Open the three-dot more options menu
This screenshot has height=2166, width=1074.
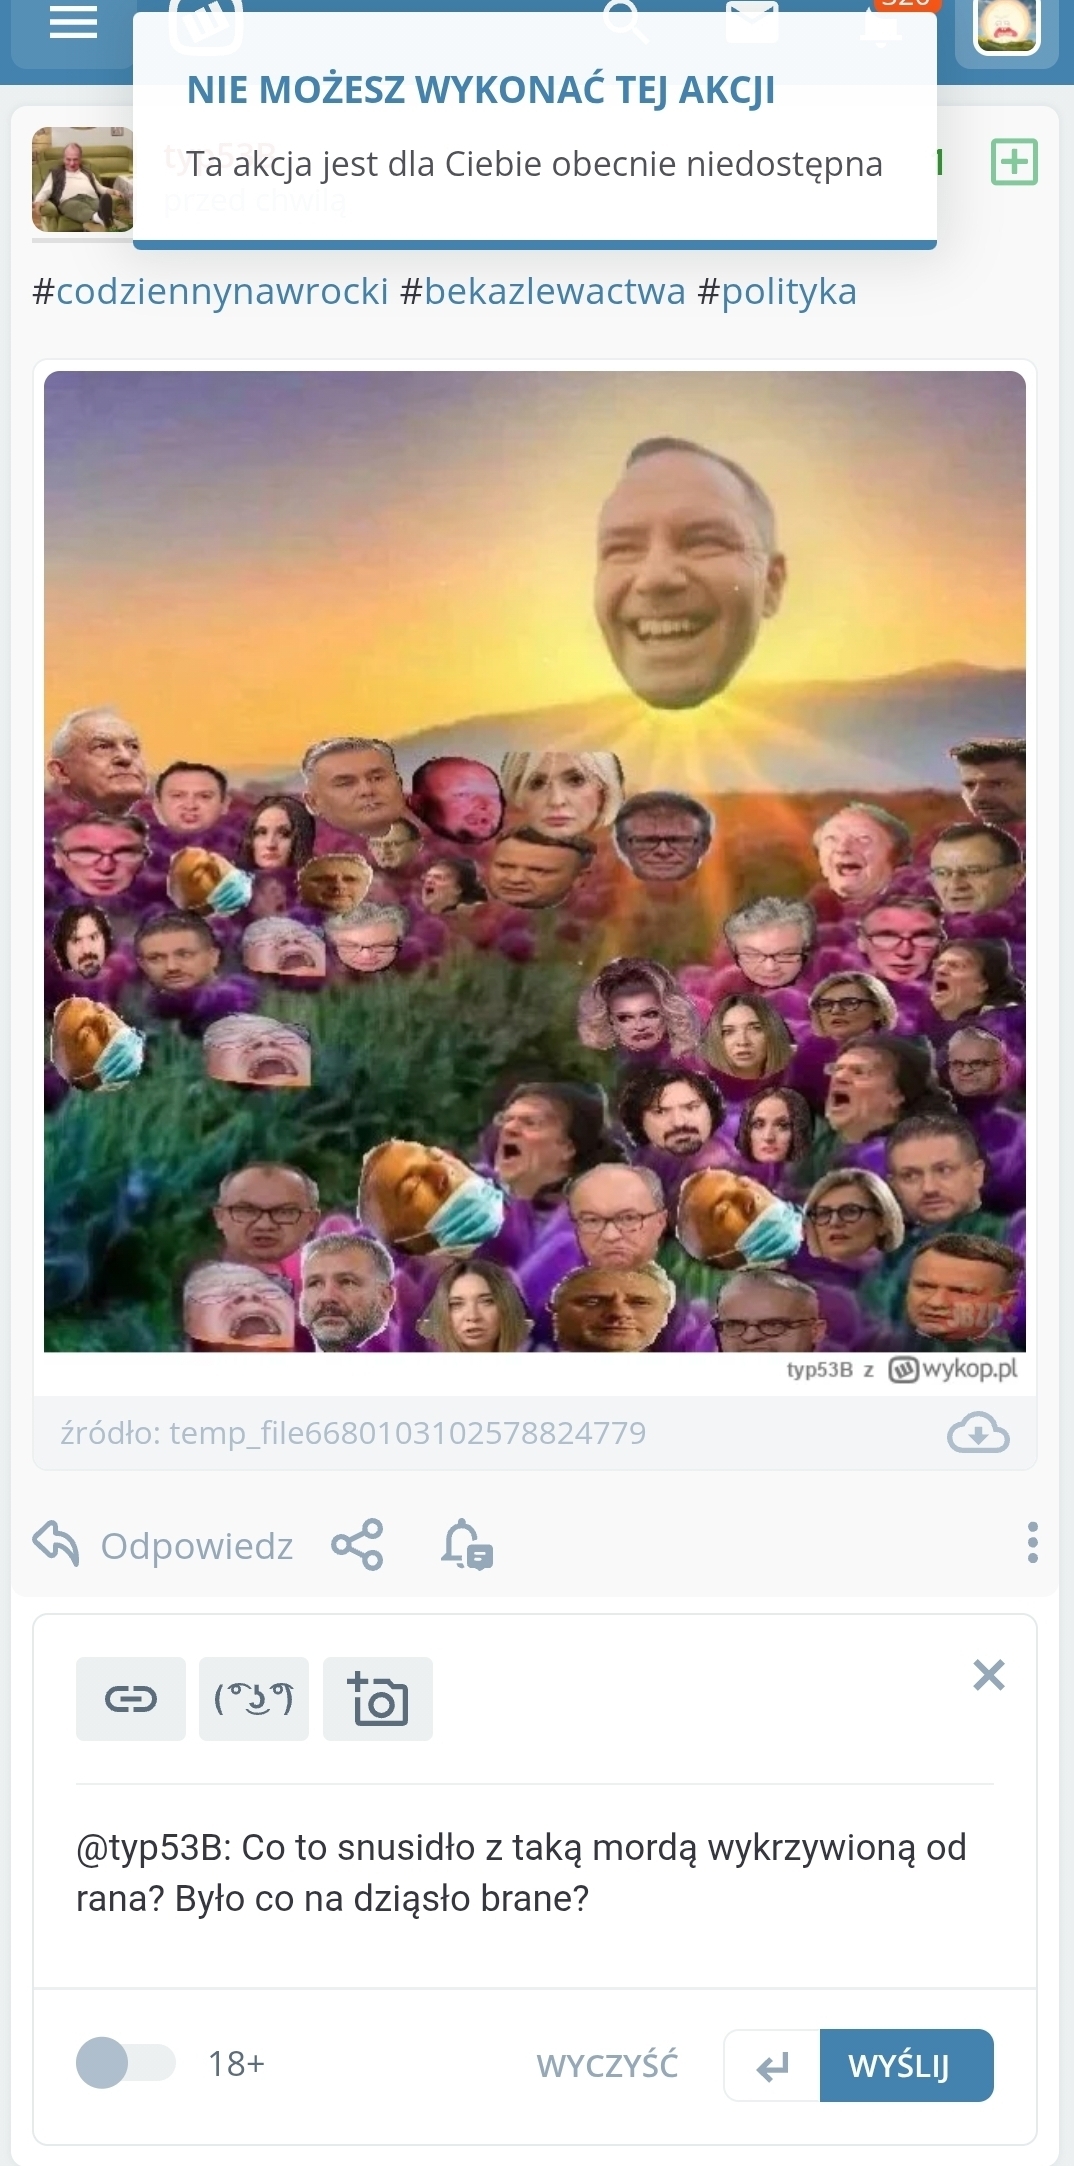(x=1033, y=1543)
